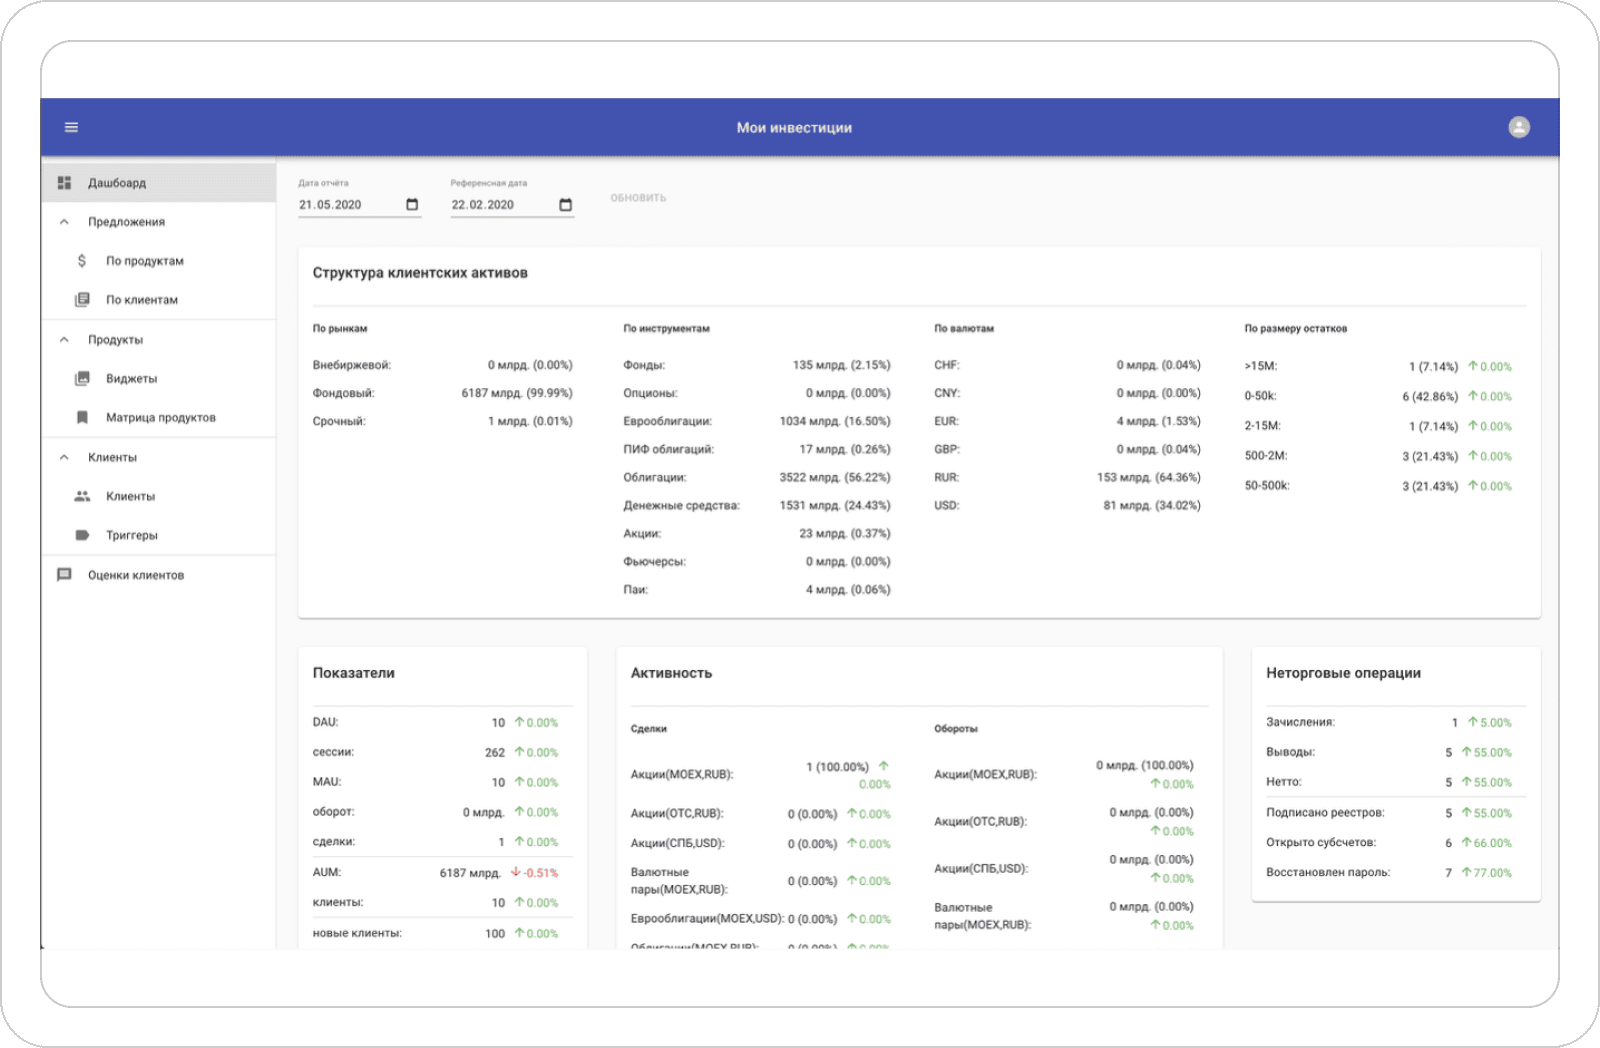Open Матрица продуктов page
The width and height of the screenshot is (1600, 1048).
pos(158,418)
